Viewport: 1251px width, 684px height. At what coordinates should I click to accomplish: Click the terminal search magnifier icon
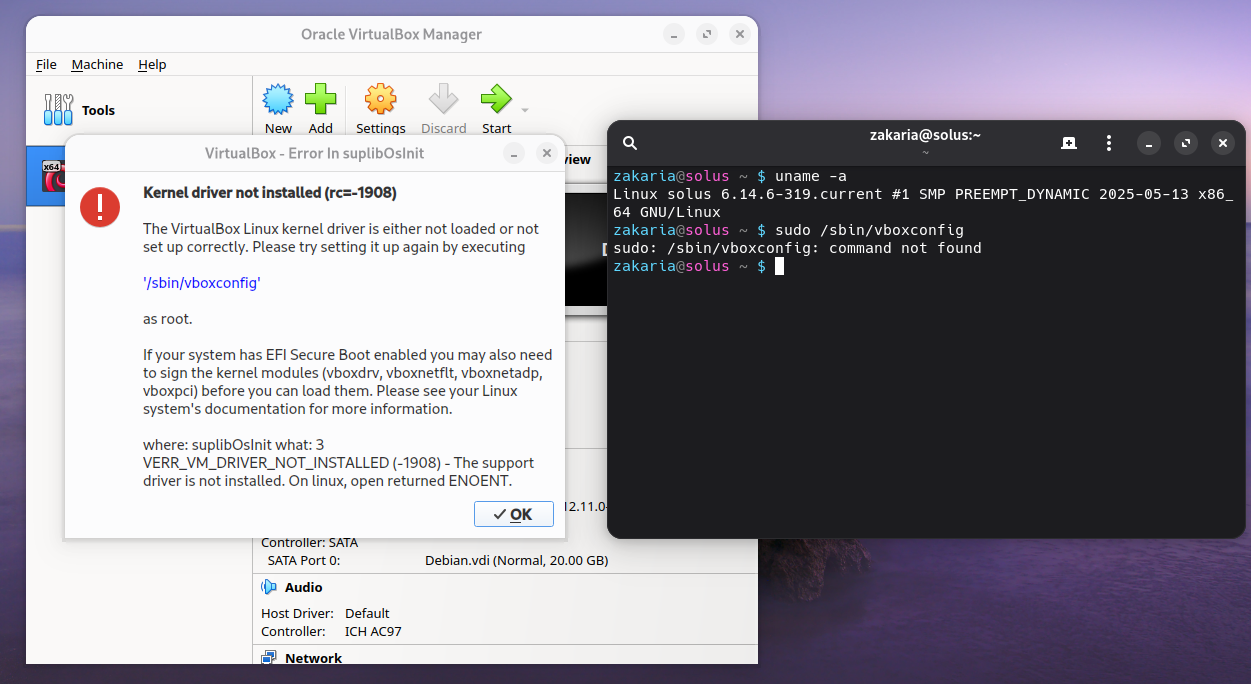[630, 143]
